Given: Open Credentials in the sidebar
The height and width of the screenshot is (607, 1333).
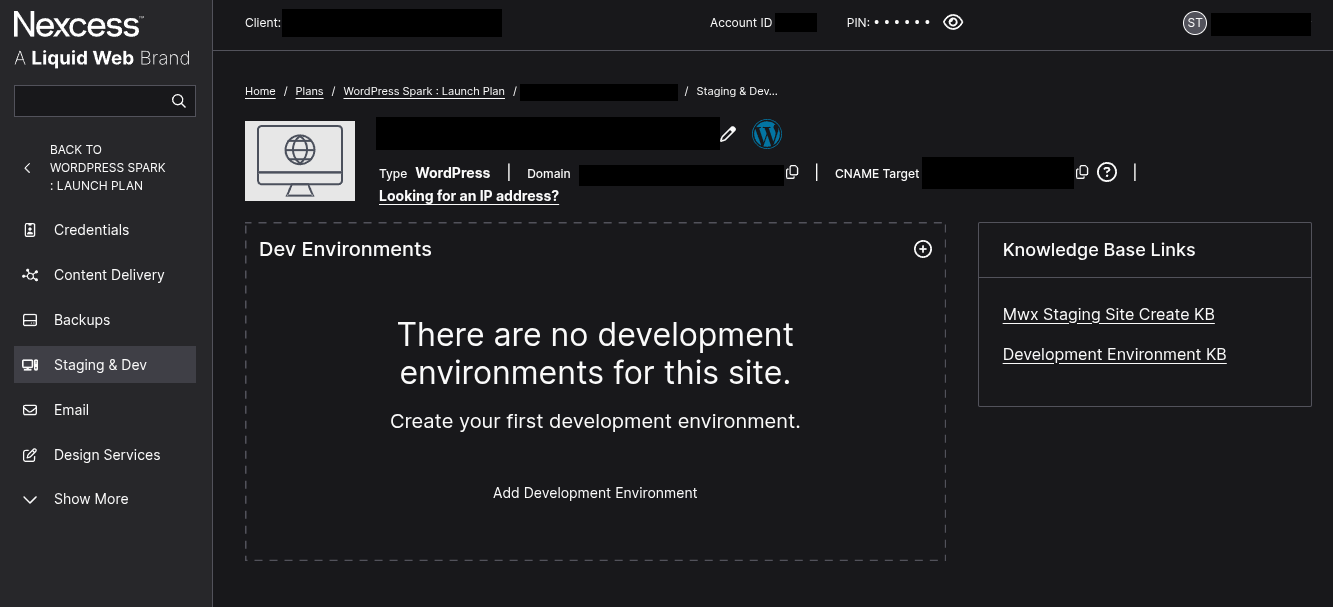Looking at the screenshot, I should point(91,230).
